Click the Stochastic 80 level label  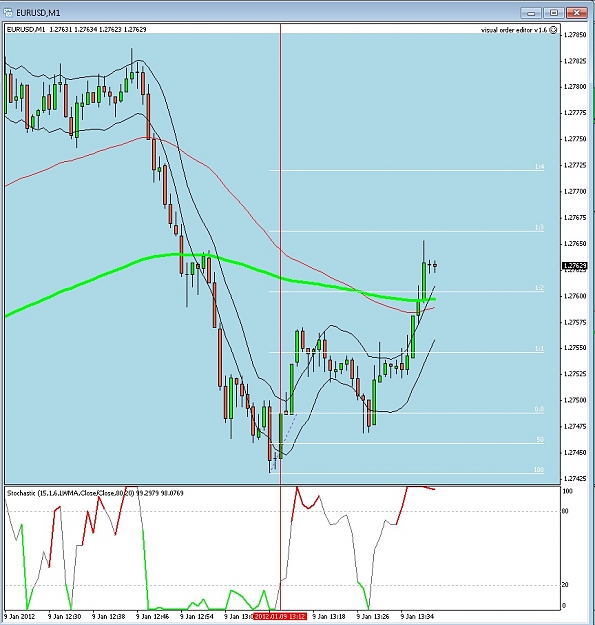565,511
